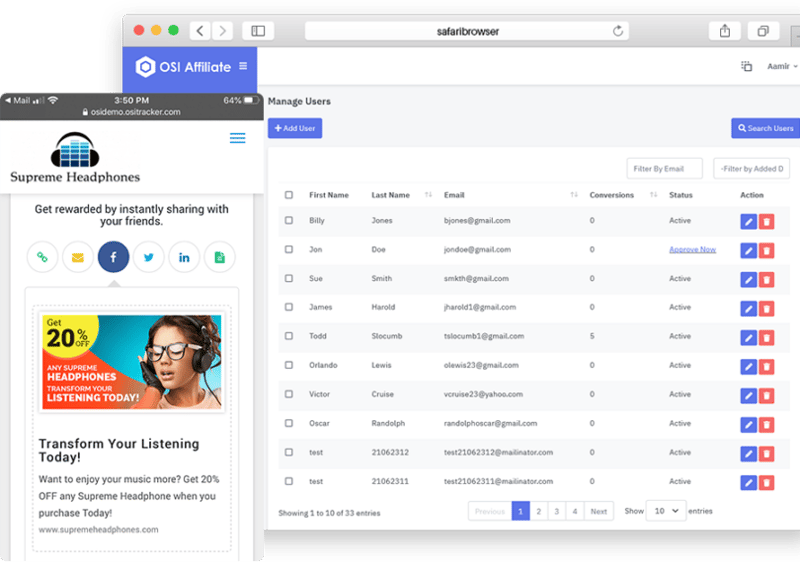Open mobile site hamburger menu

(237, 138)
